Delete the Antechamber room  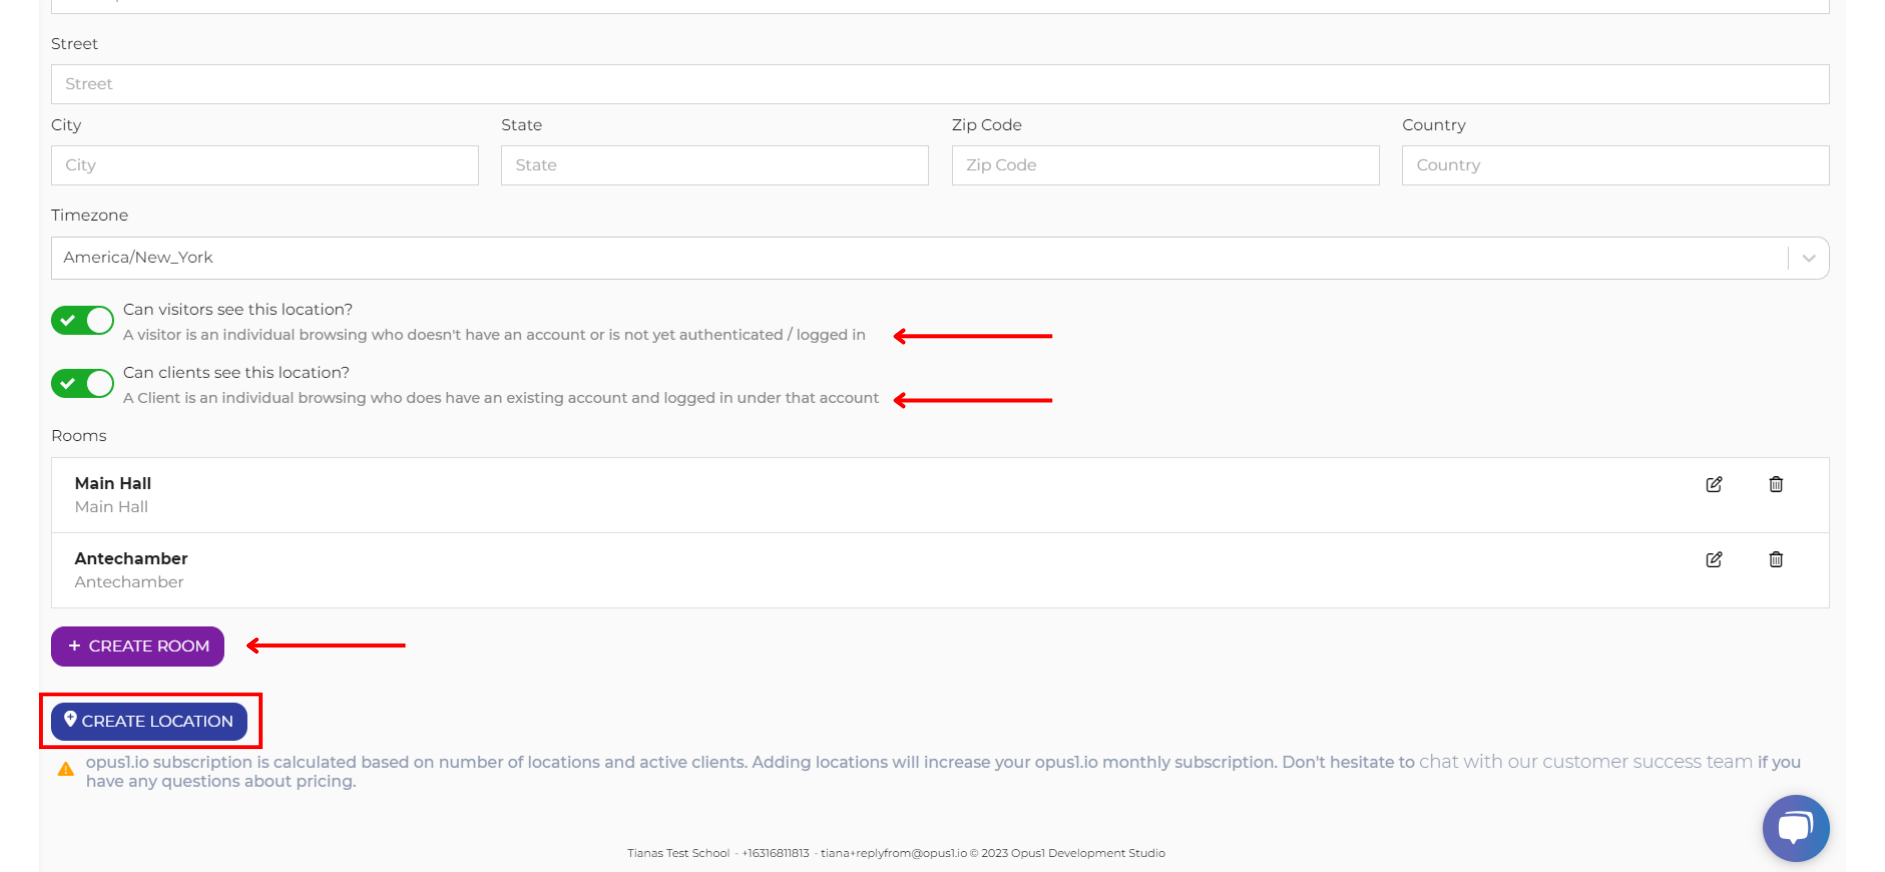pyautogui.click(x=1775, y=559)
